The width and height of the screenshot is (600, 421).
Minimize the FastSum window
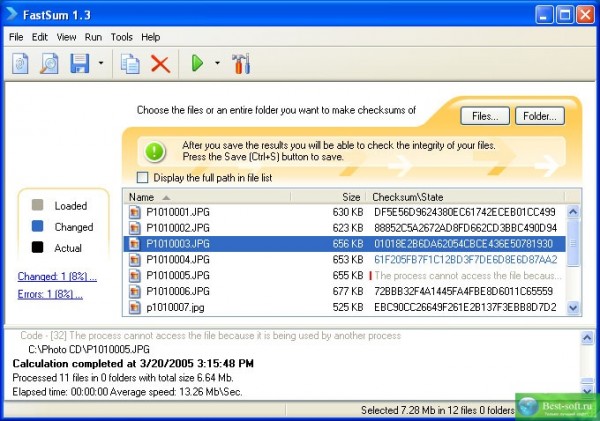[544, 15]
